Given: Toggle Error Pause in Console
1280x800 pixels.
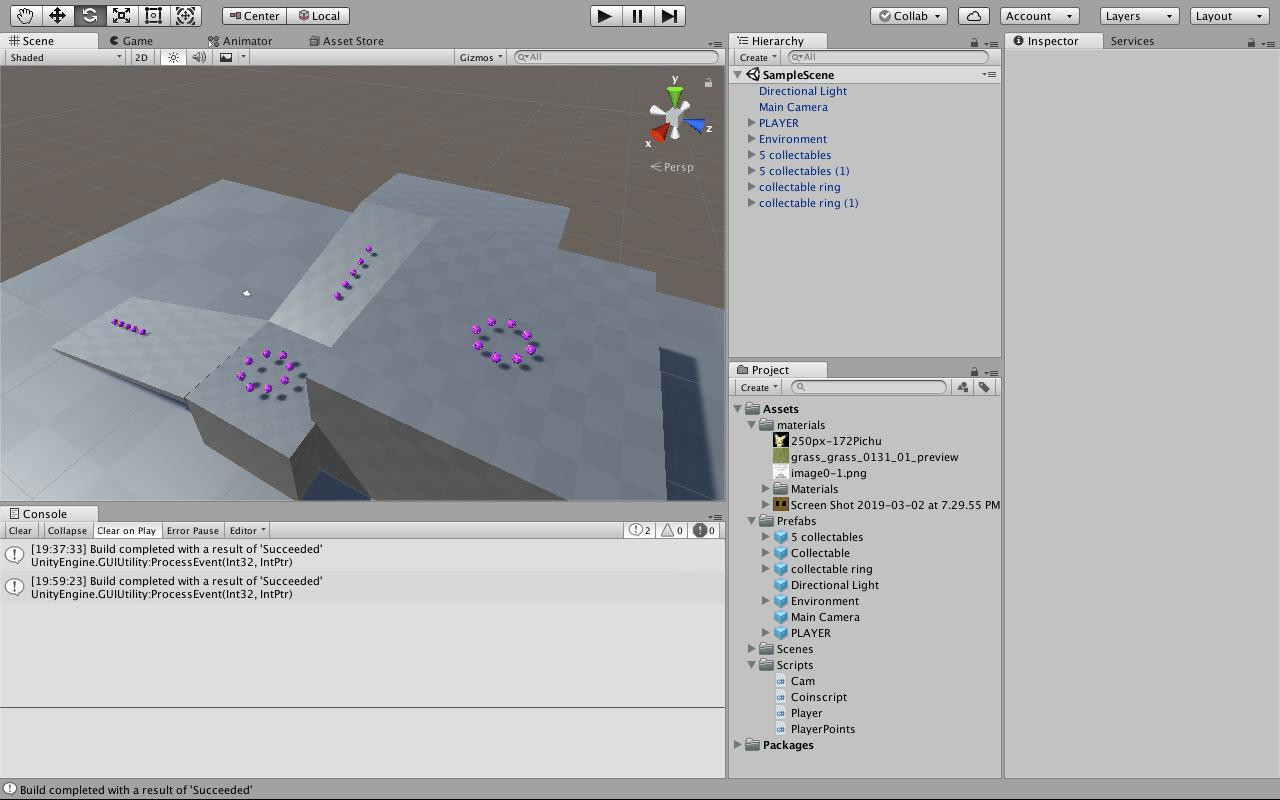Looking at the screenshot, I should tap(192, 530).
